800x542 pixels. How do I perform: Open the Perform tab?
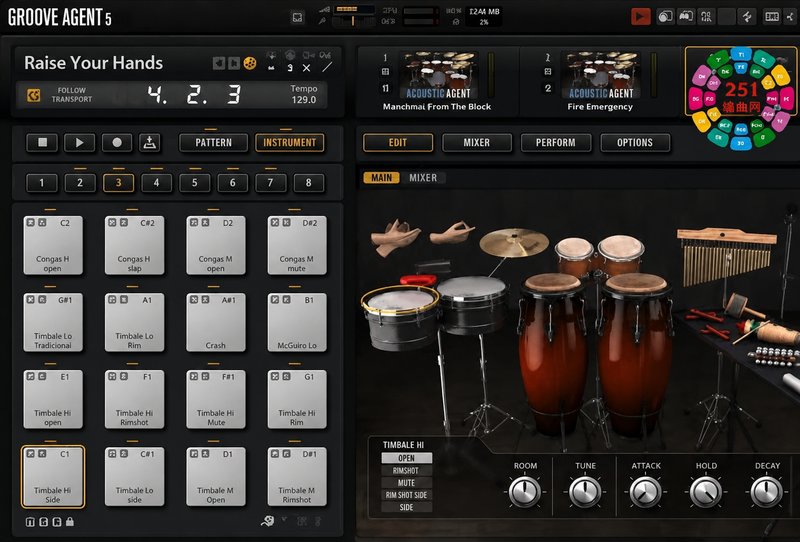pyautogui.click(x=556, y=143)
